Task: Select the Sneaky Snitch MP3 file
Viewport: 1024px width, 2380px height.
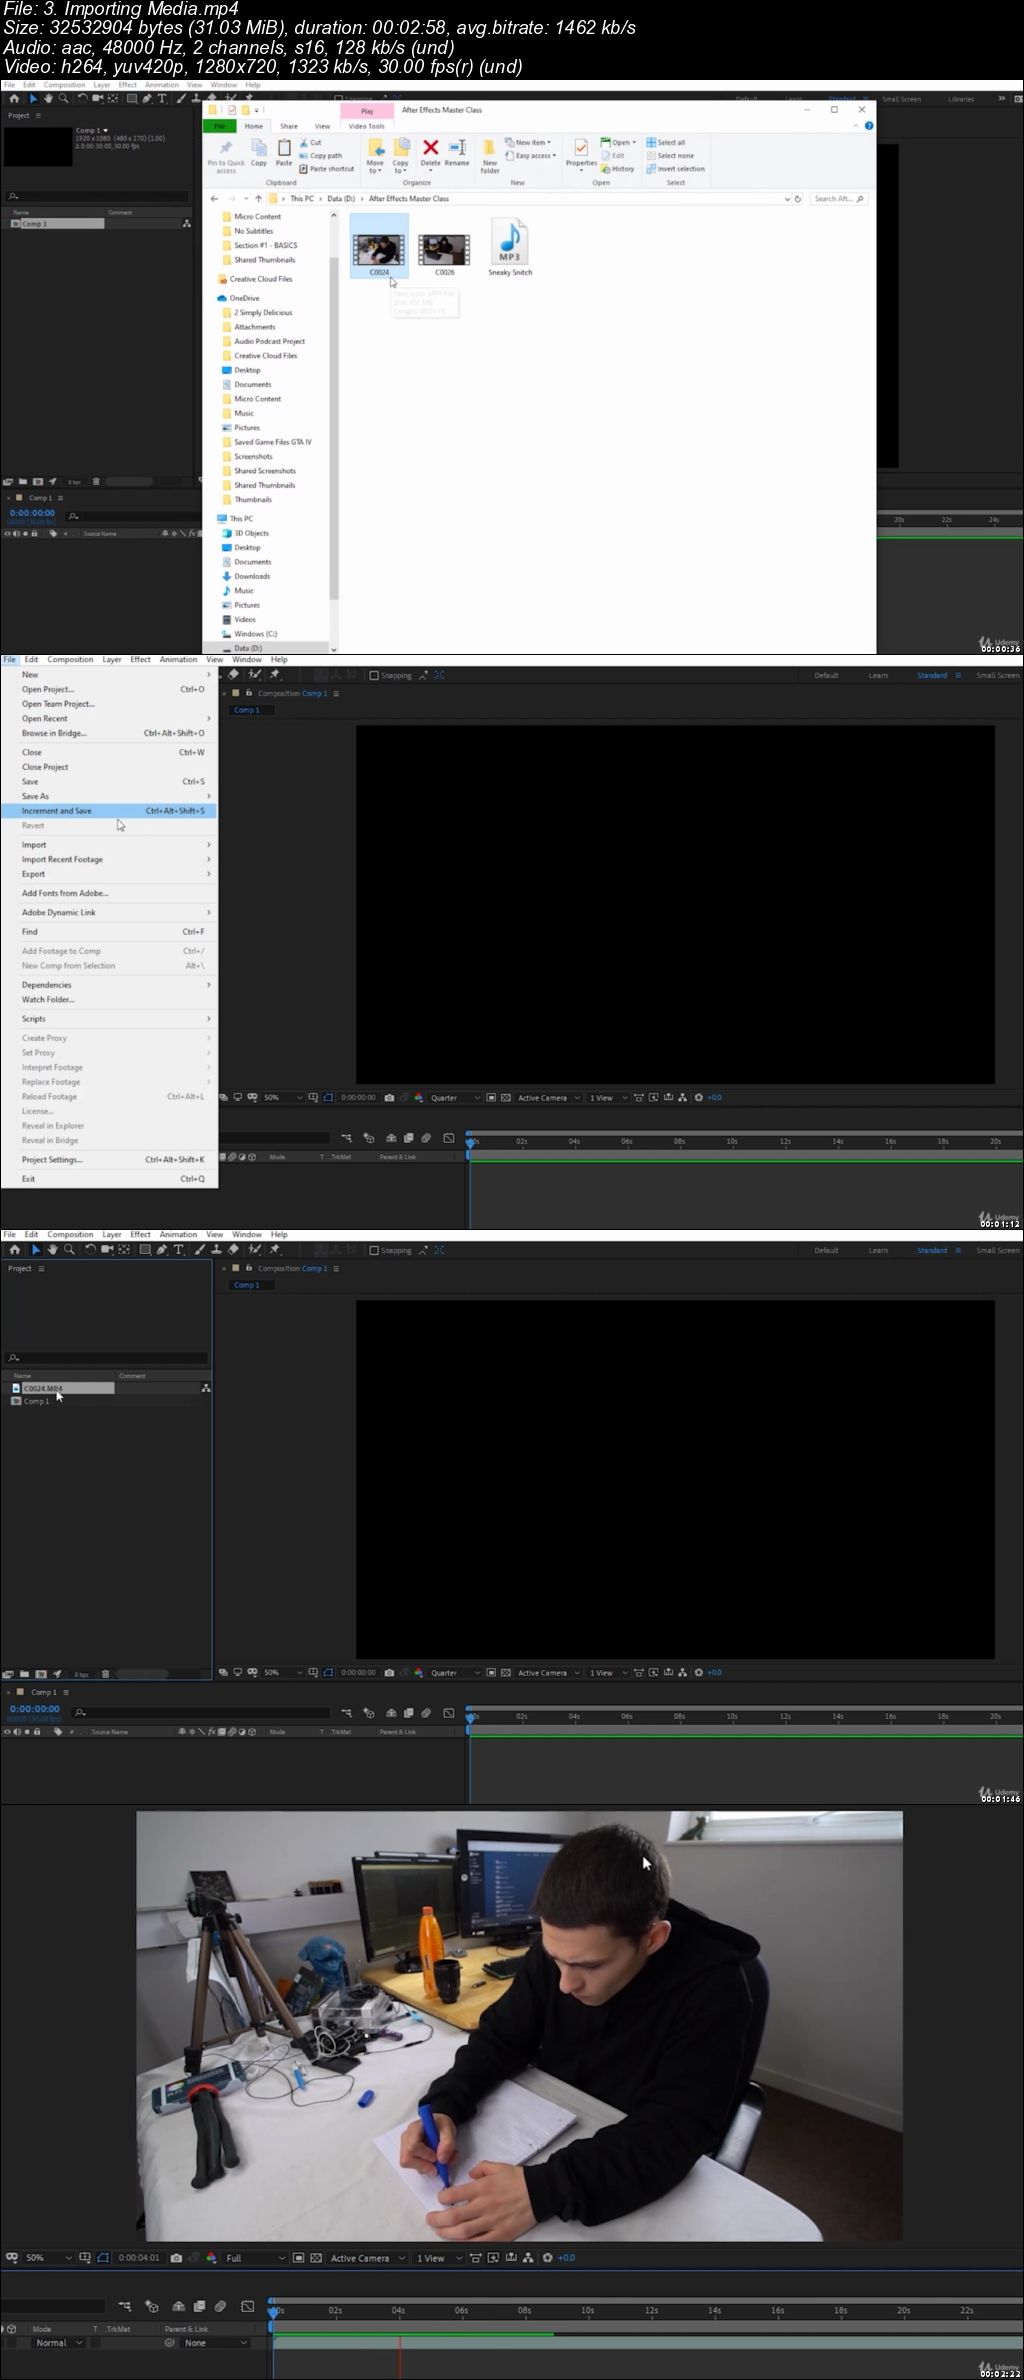Action: tap(510, 248)
